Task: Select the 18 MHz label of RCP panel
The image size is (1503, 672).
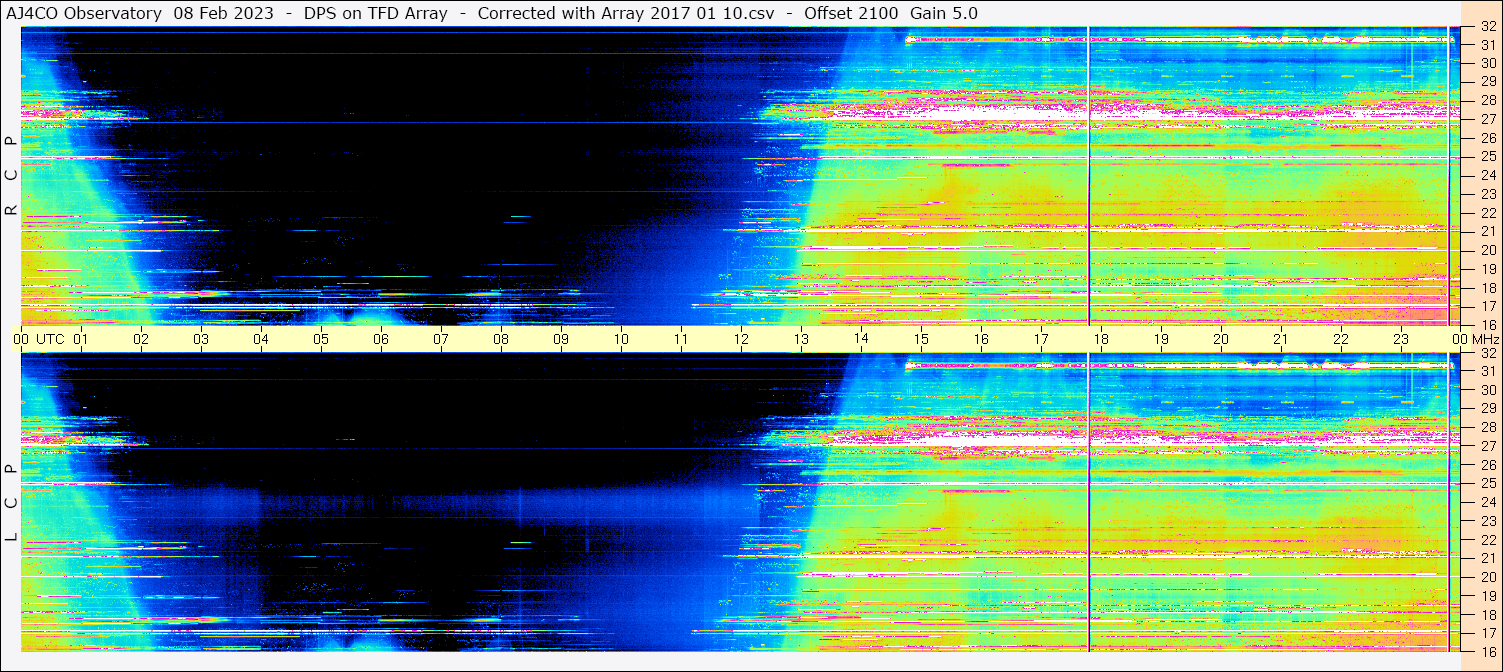Action: (x=1488, y=288)
